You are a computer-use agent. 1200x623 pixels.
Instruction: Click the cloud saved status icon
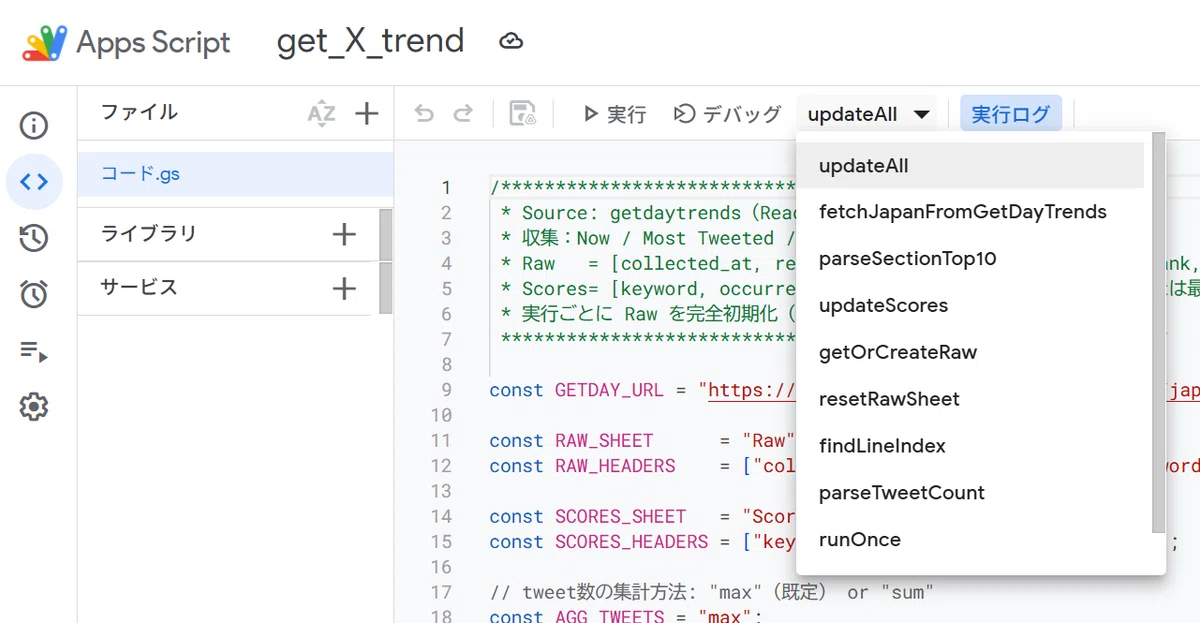(511, 42)
